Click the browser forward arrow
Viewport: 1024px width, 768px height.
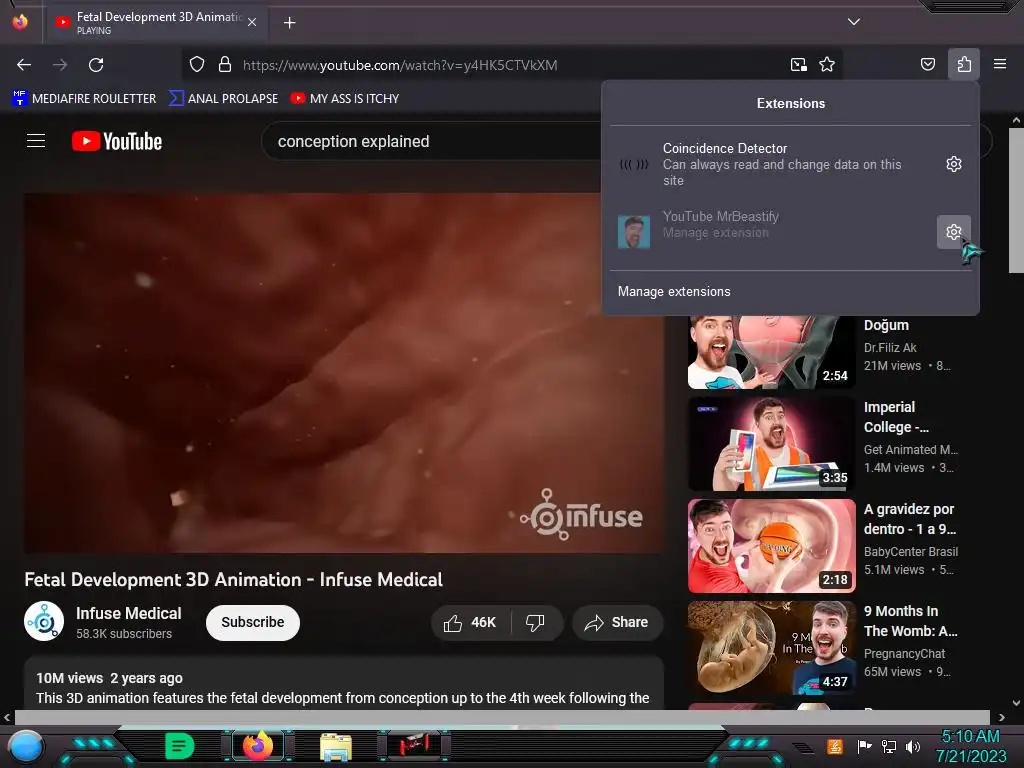click(60, 65)
